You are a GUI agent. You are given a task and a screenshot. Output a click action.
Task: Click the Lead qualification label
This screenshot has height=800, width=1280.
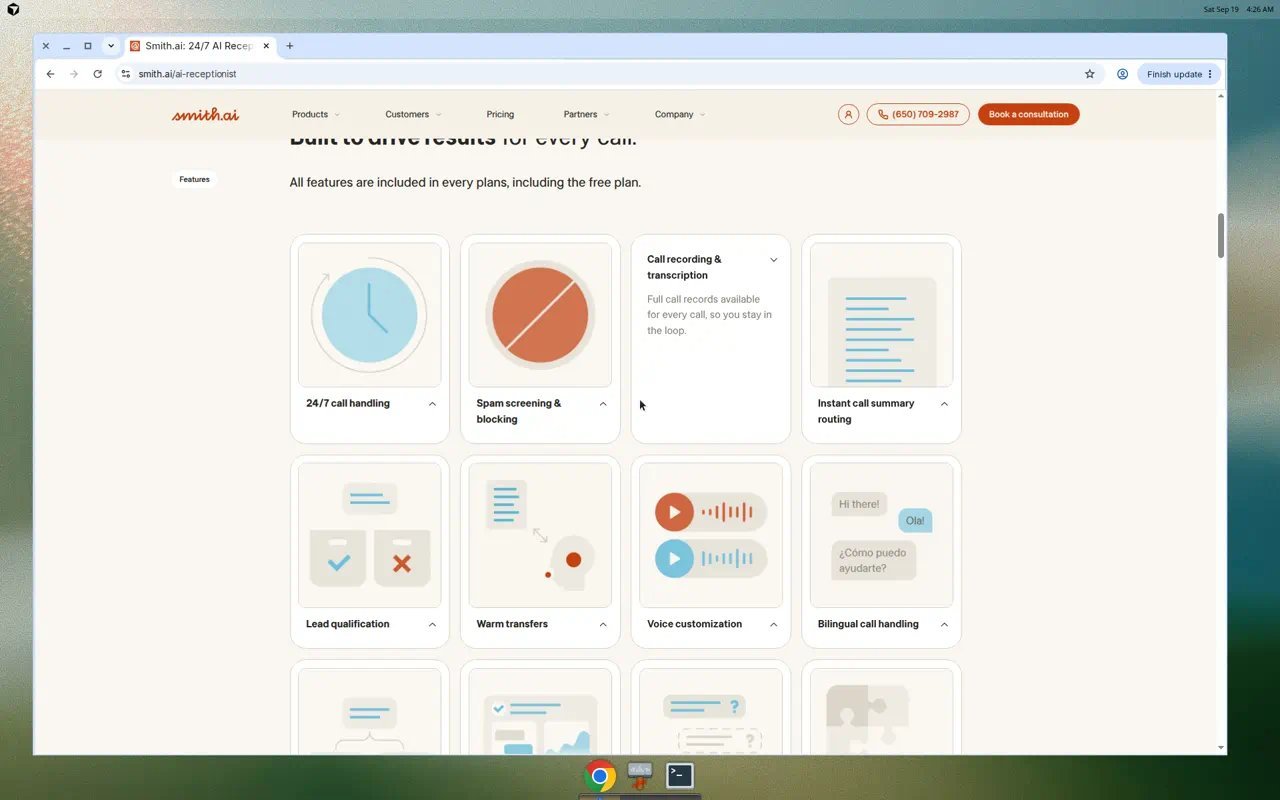pyautogui.click(x=348, y=624)
